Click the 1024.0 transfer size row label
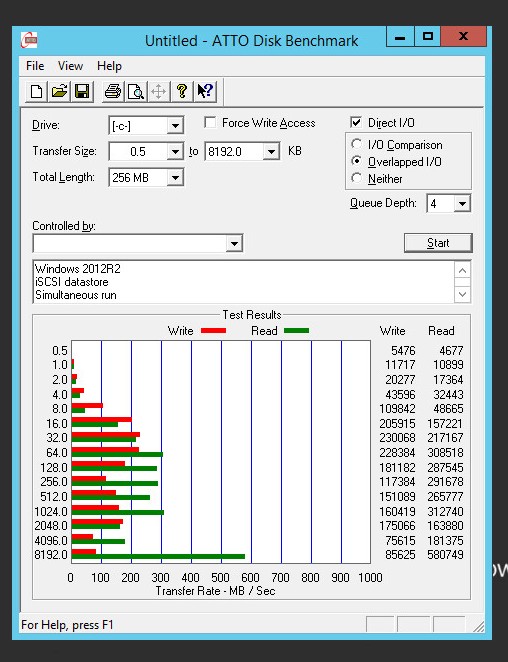The width and height of the screenshot is (508, 662). click(x=51, y=512)
